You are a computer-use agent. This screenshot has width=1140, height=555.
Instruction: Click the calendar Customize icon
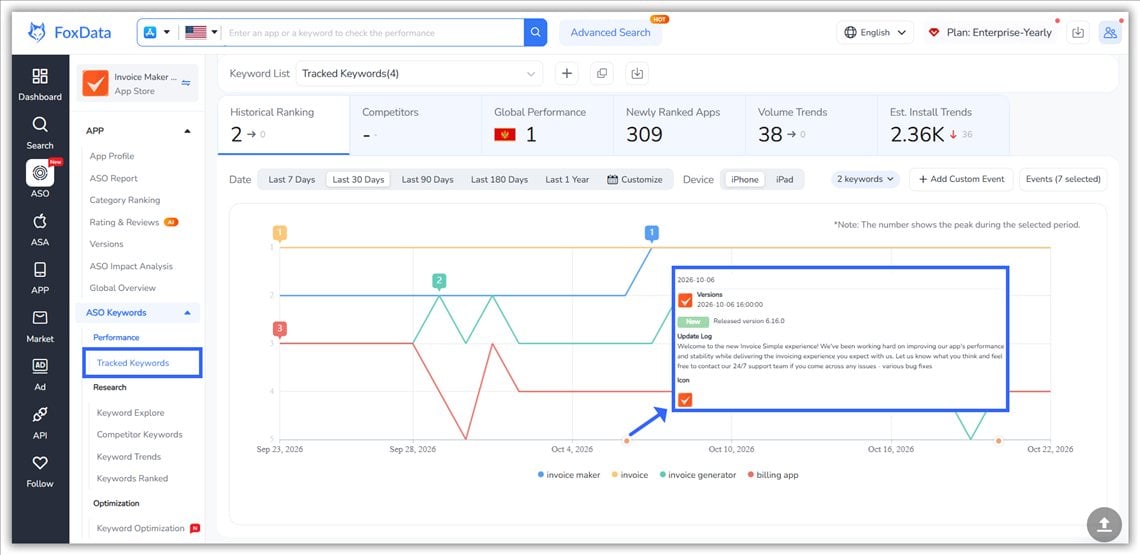[612, 179]
